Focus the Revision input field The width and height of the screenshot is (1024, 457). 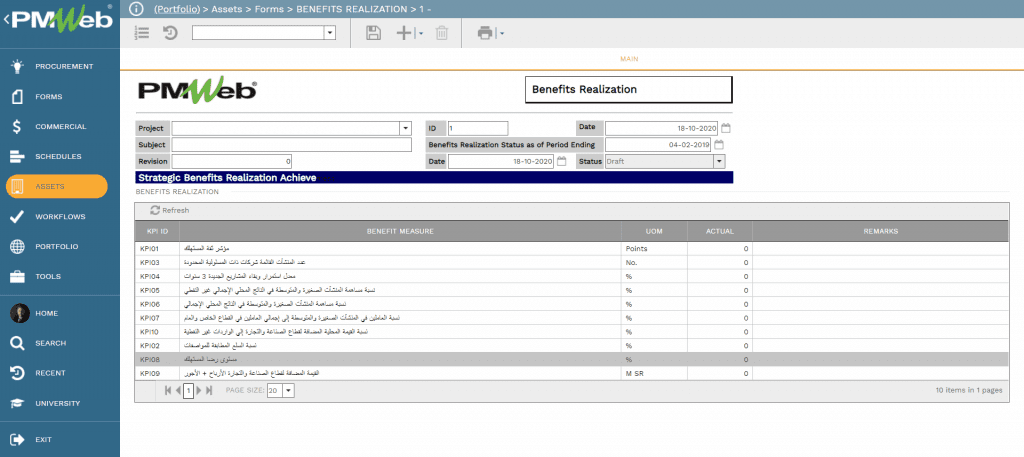click(232, 161)
